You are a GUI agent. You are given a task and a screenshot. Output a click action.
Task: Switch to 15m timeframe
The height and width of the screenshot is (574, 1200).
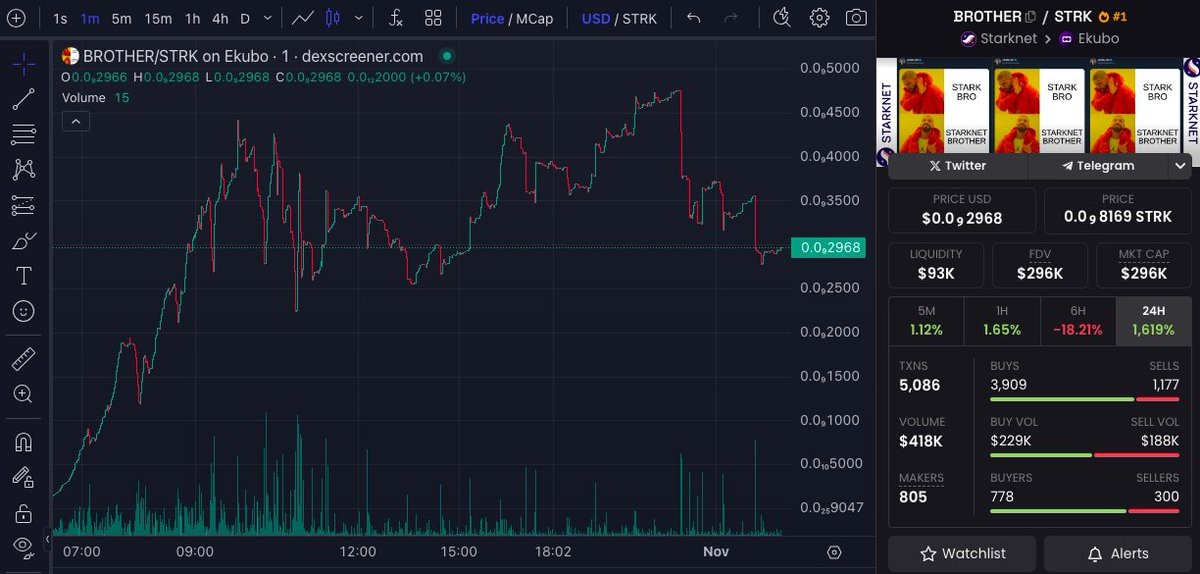pyautogui.click(x=158, y=18)
